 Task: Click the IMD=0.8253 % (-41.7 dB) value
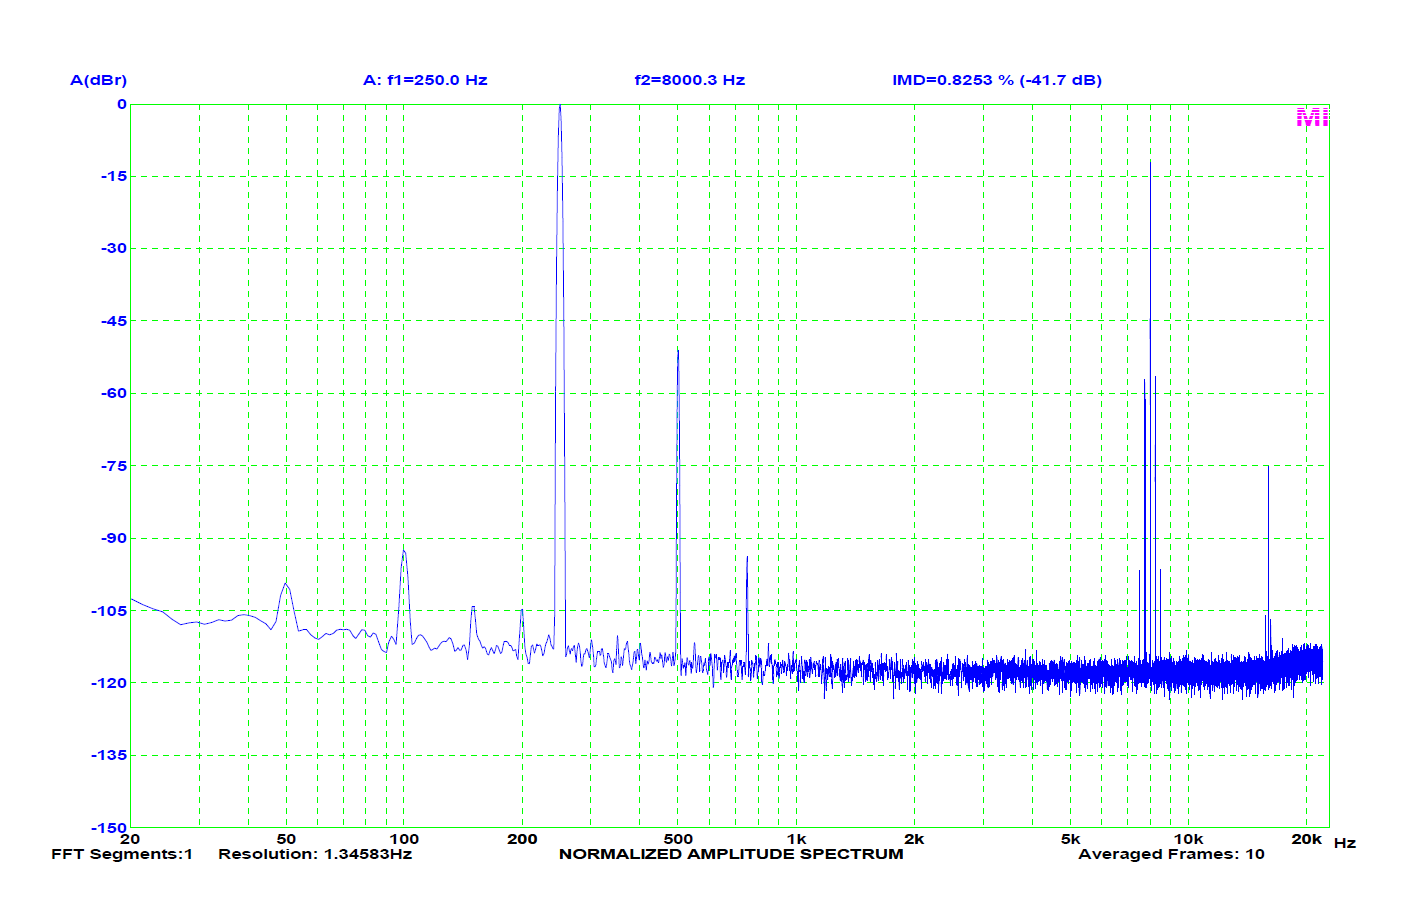click(x=997, y=80)
